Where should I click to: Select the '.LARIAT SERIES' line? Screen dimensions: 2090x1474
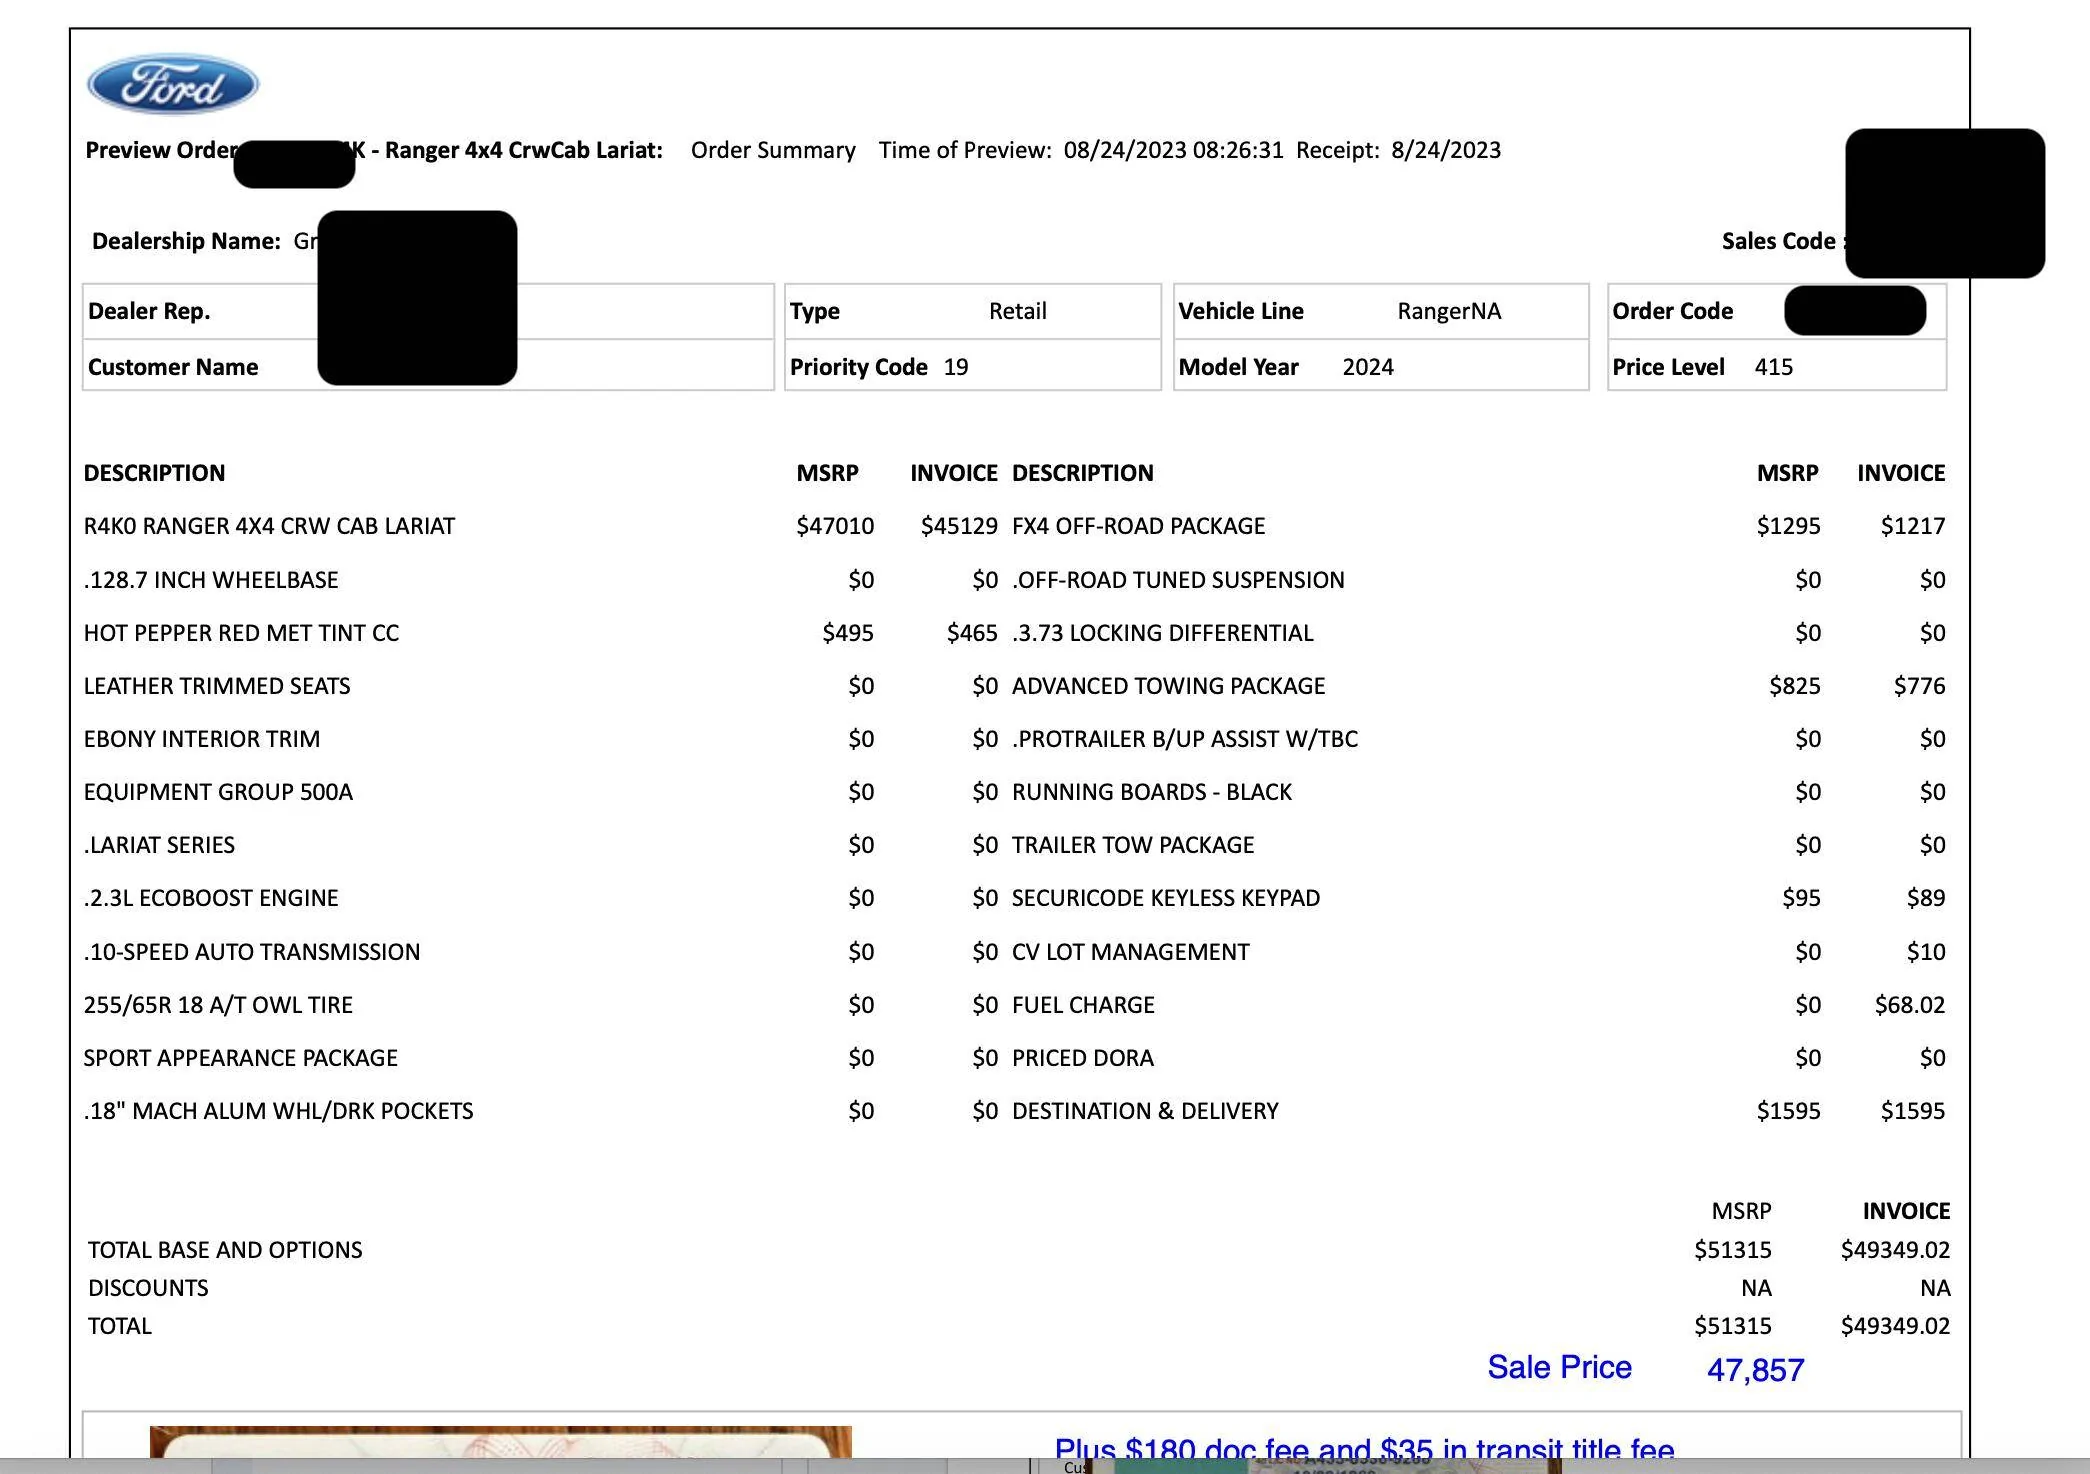tap(159, 845)
